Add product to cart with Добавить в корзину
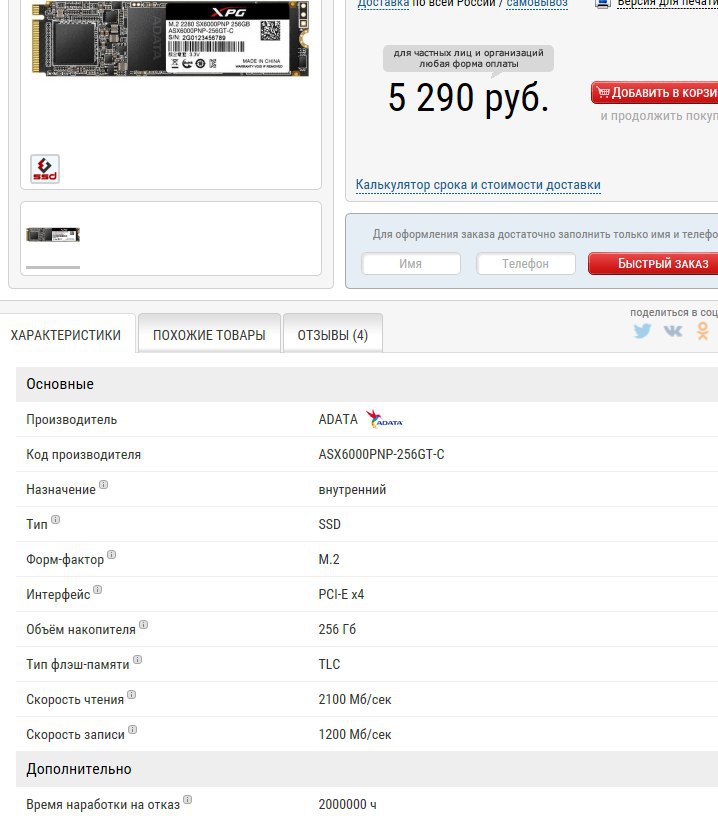718x819 pixels. [x=655, y=92]
